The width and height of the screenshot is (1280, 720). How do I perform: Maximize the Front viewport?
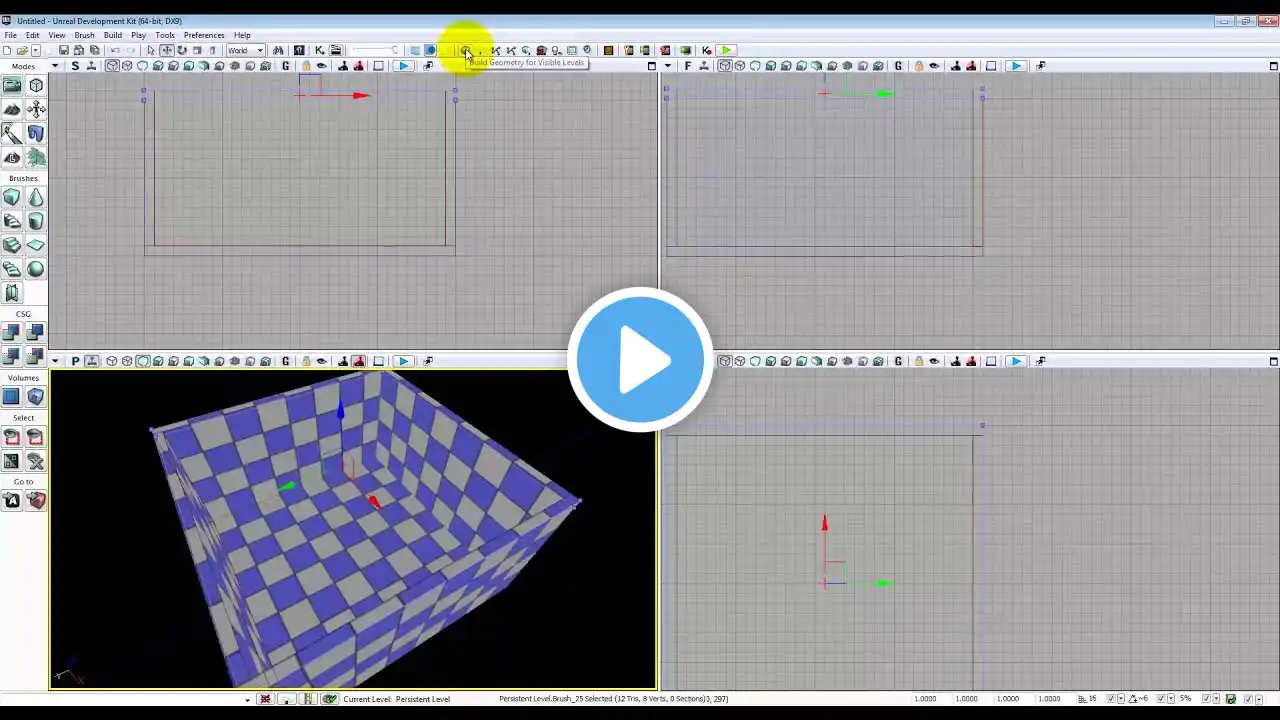(1274, 66)
